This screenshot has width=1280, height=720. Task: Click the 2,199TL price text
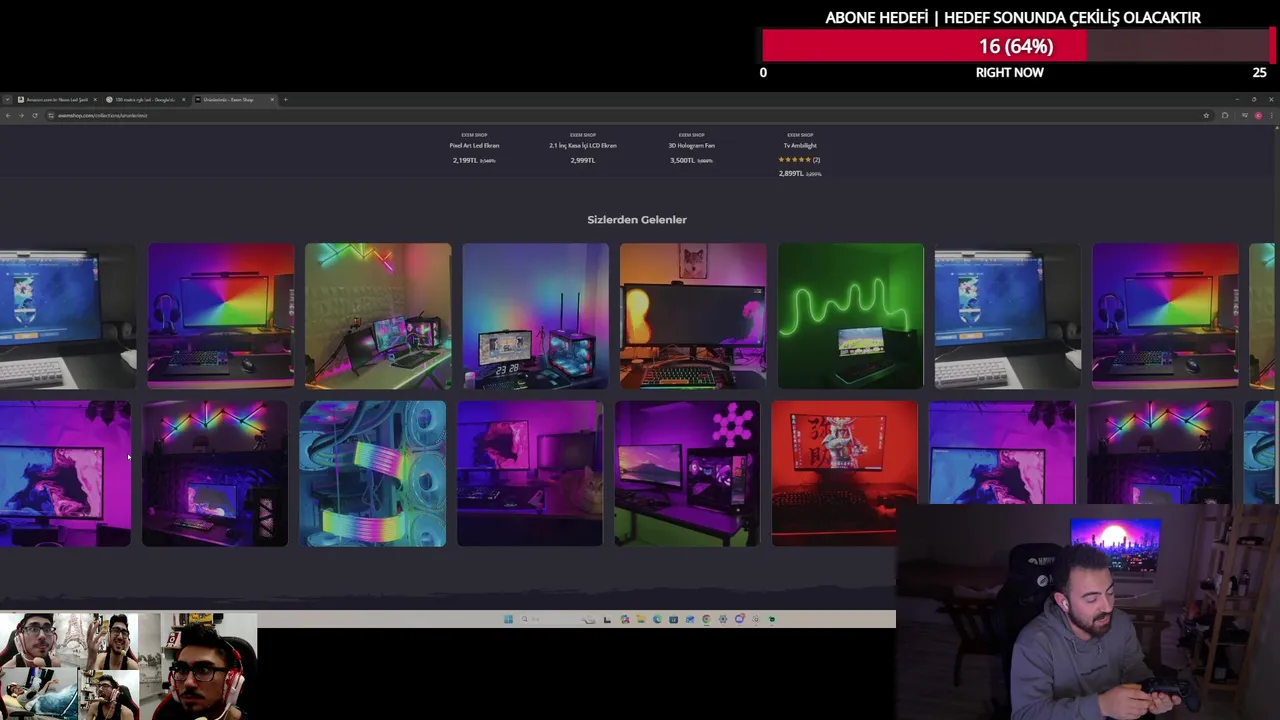tap(465, 161)
